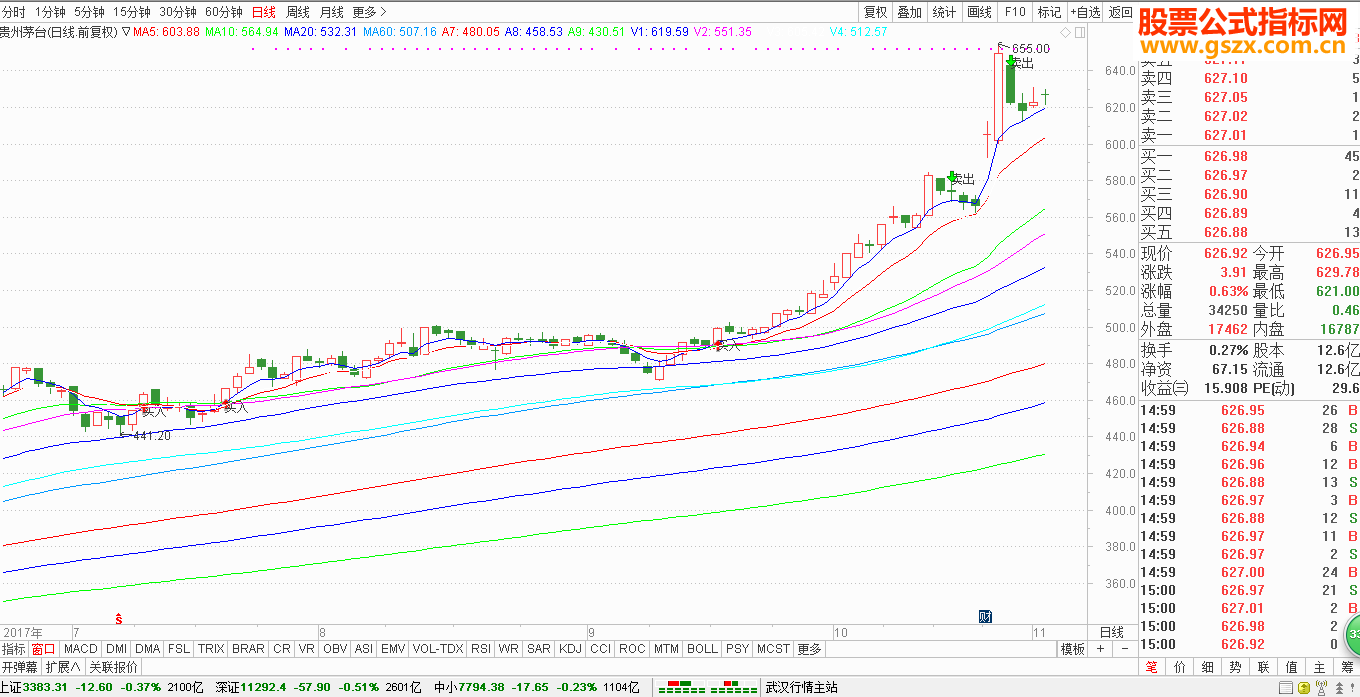Select the 值 value tab in the quote panel
This screenshot has width=1360, height=697.
(1292, 667)
